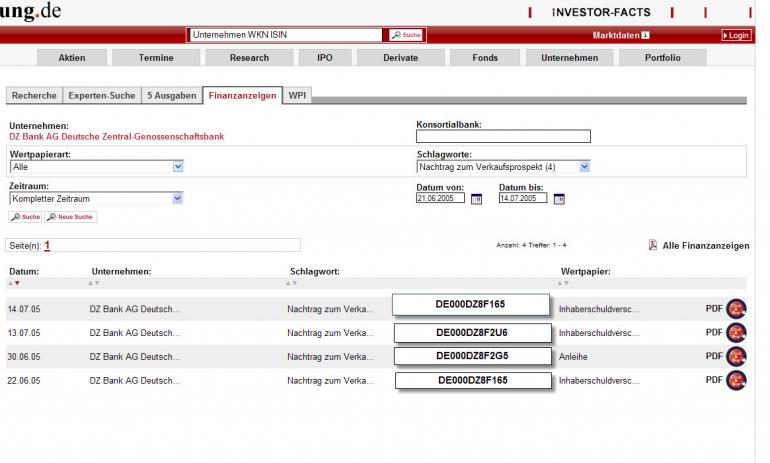
Task: Click Anleihe in Wertpapier column
Action: (x=573, y=357)
